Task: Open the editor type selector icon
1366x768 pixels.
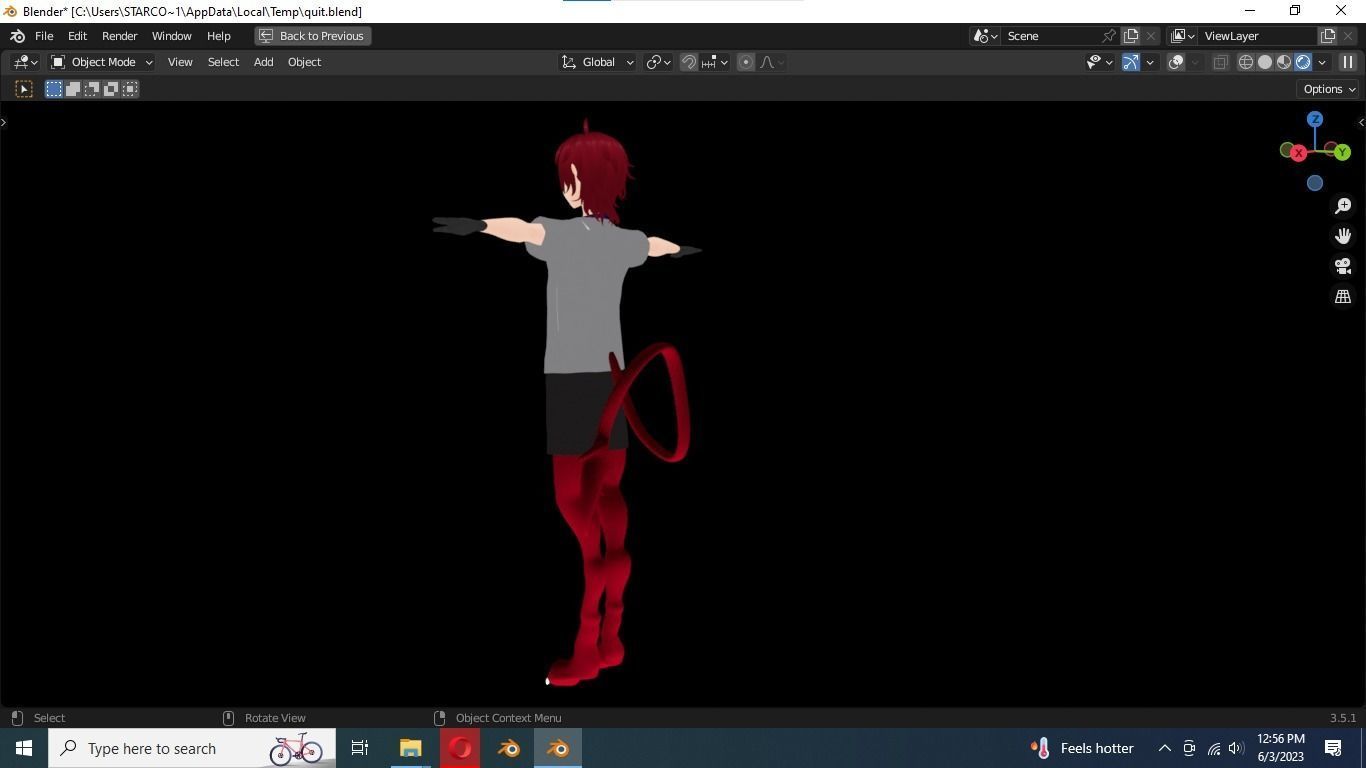Action: point(20,61)
